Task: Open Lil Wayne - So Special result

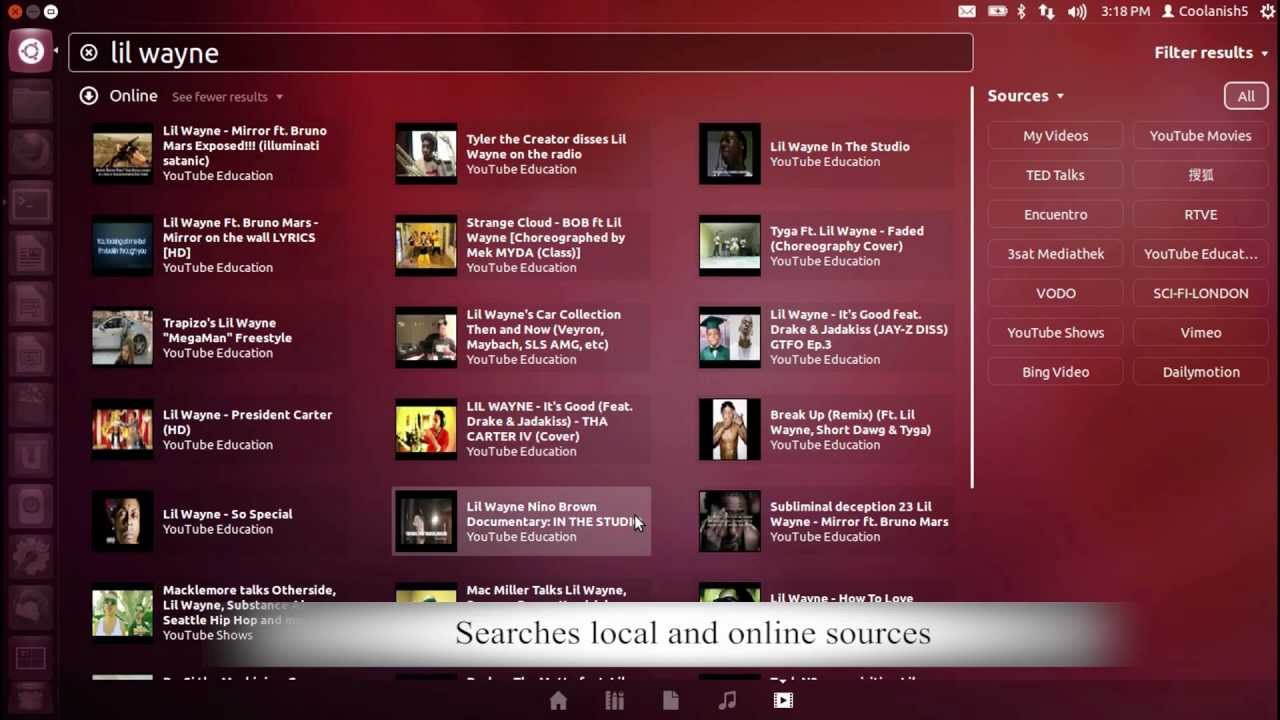Action: tap(217, 521)
